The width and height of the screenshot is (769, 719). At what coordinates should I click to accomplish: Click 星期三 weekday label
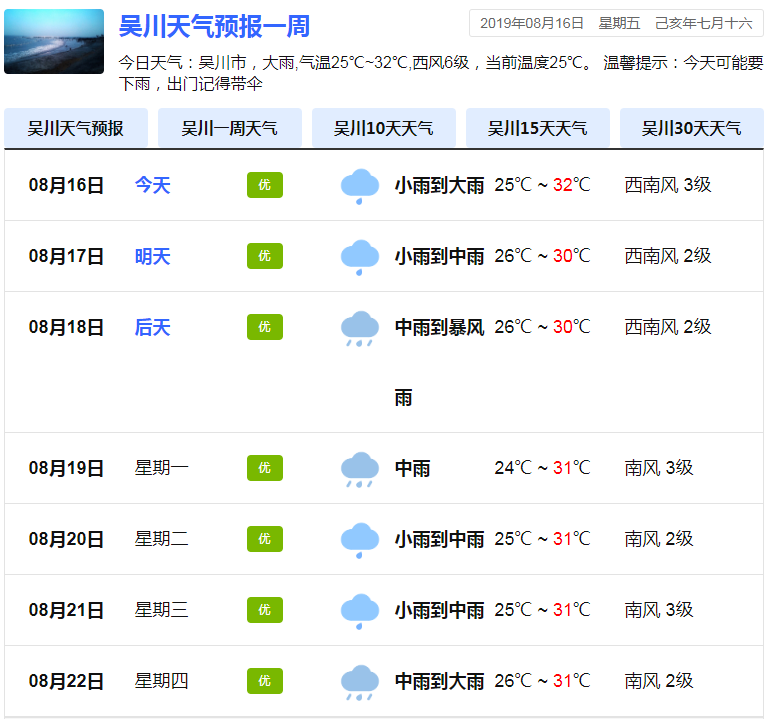point(161,610)
